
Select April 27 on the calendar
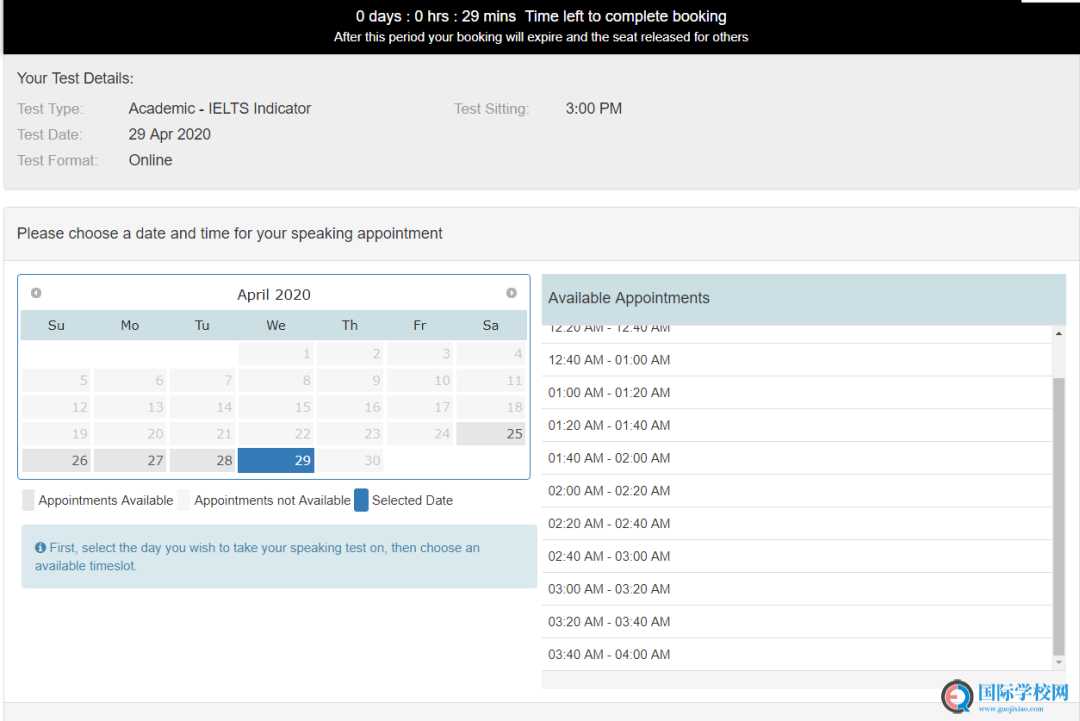pyautogui.click(x=129, y=460)
